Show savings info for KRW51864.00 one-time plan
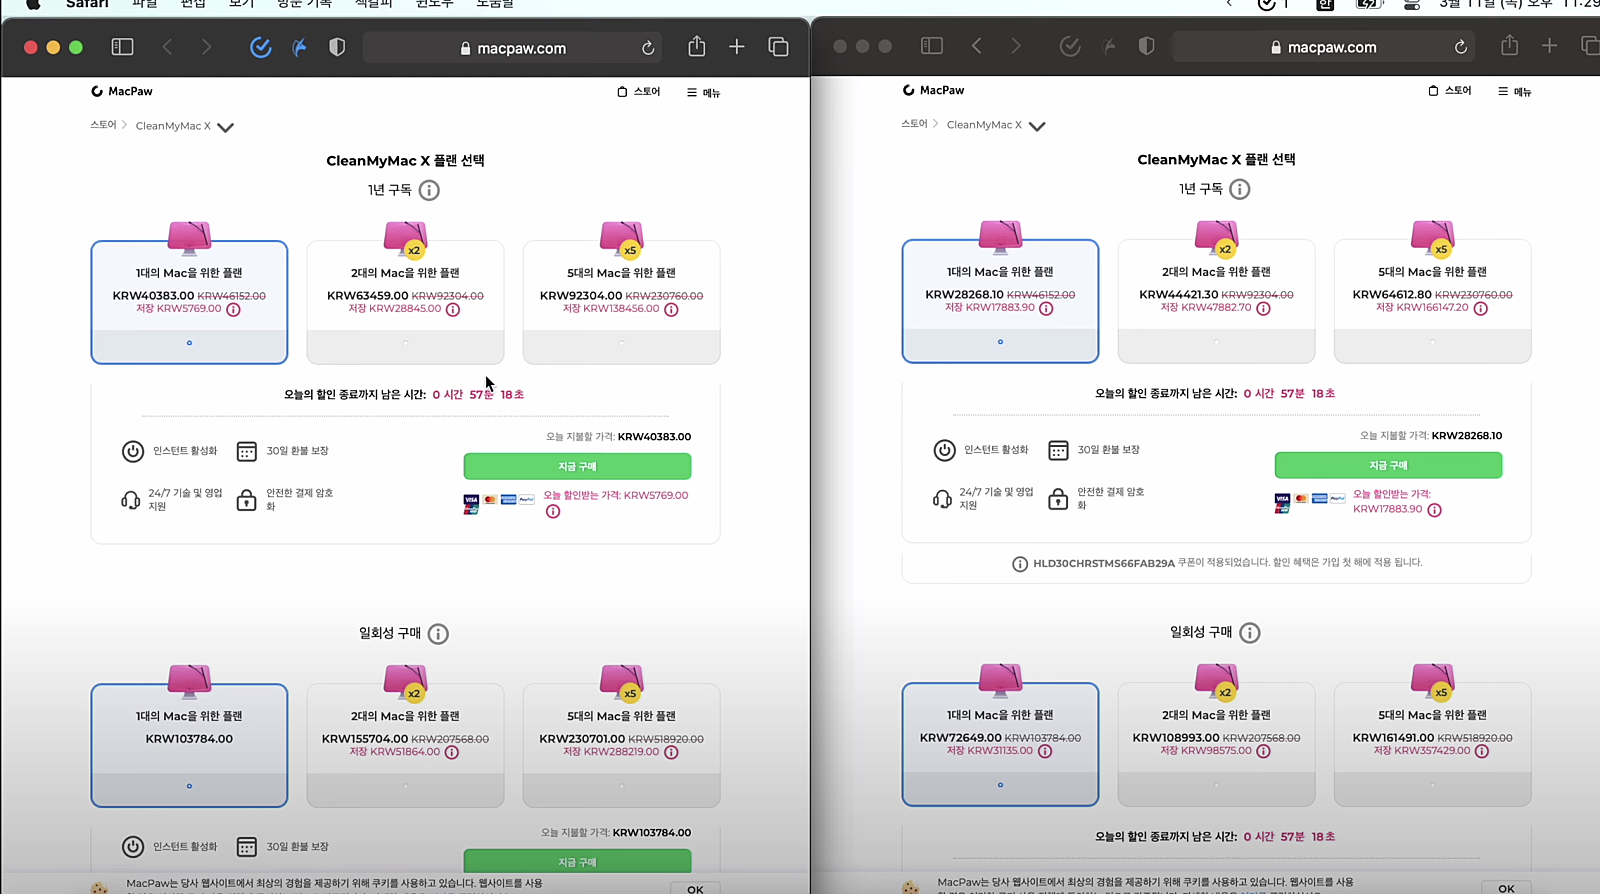Screen dimensions: 1600x894 pos(452,753)
